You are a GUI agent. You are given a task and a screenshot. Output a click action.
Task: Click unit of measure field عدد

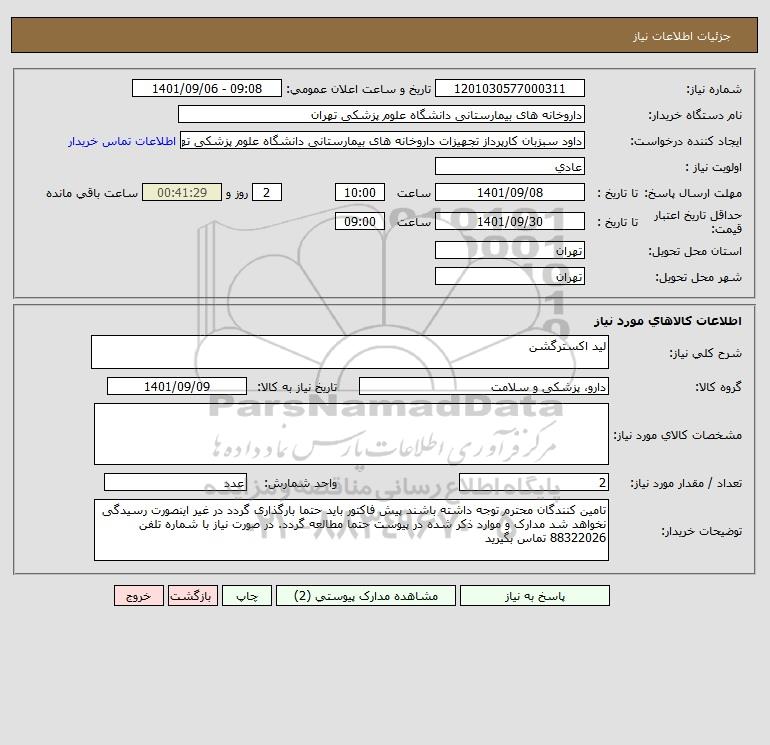pos(175,482)
